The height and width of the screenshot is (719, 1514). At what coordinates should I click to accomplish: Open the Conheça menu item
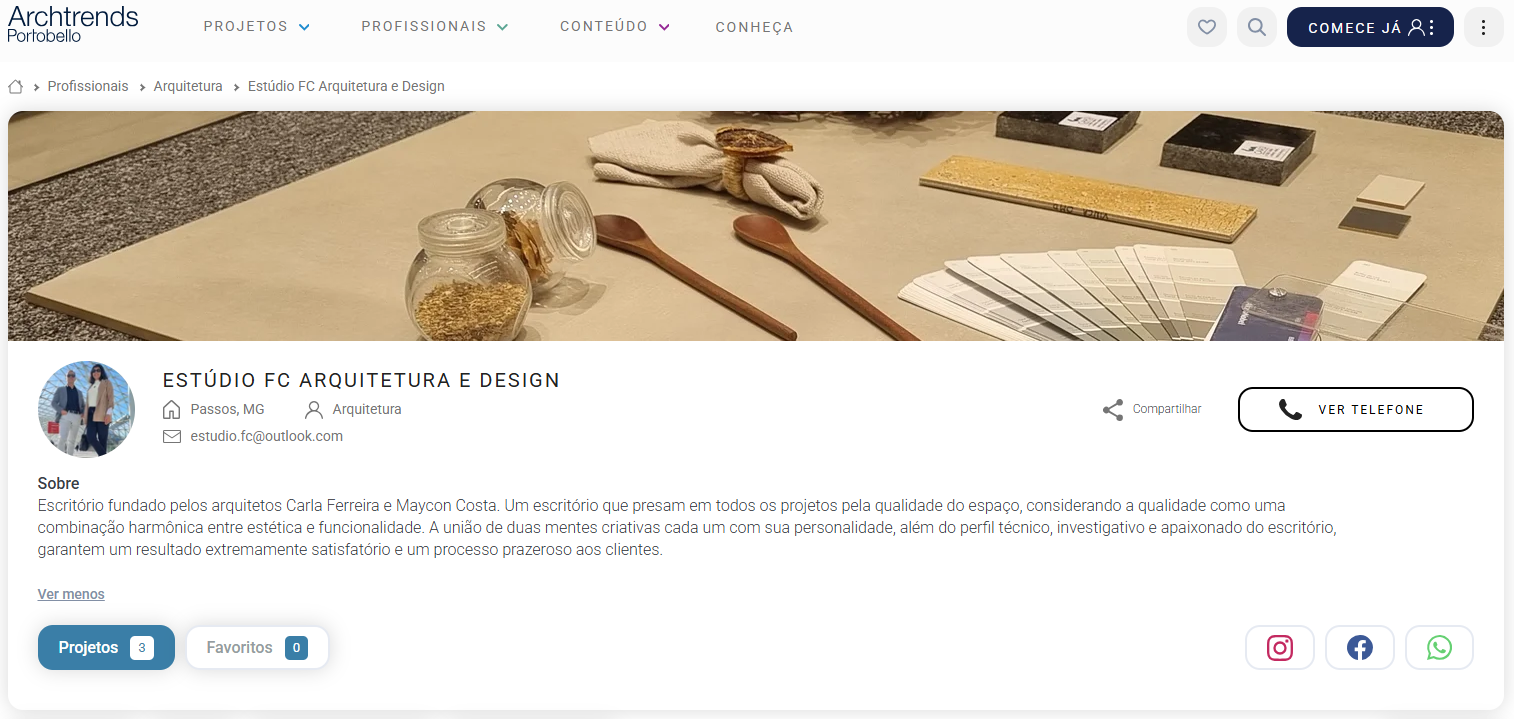754,27
